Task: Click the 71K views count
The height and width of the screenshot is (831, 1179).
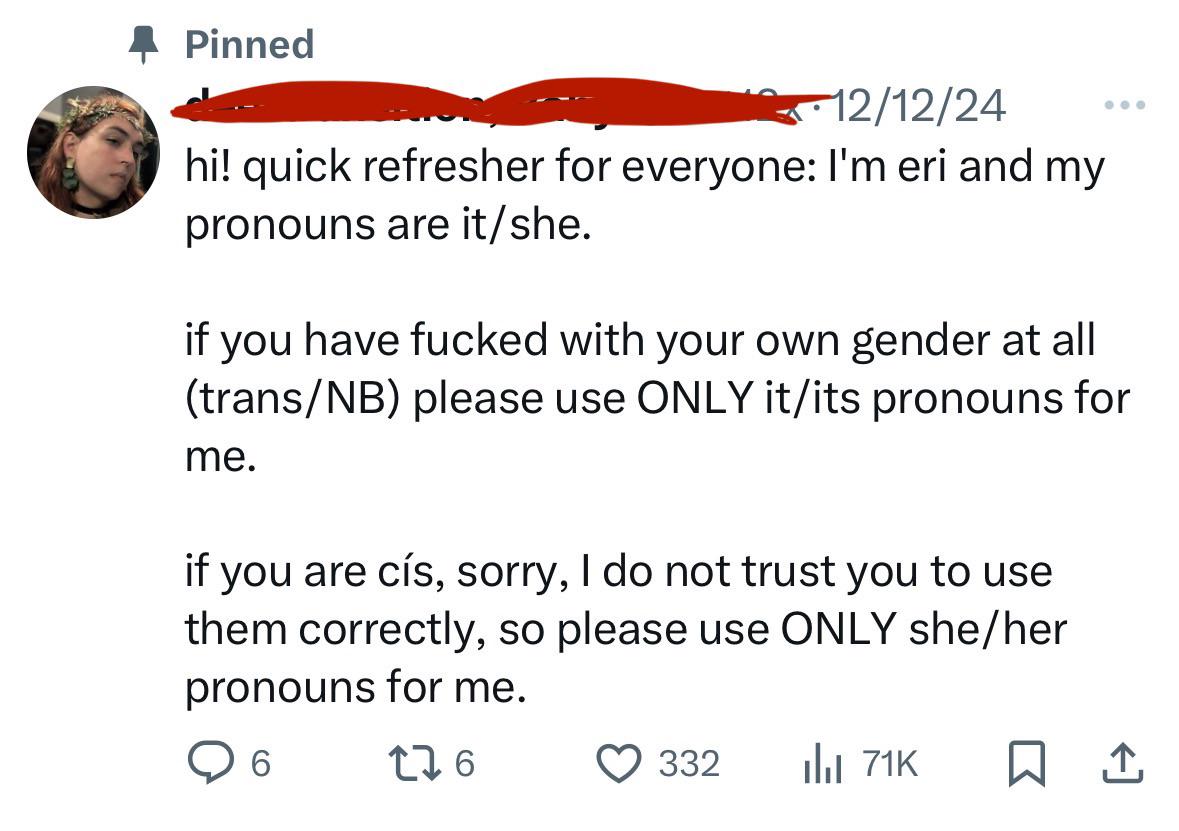Action: [890, 764]
